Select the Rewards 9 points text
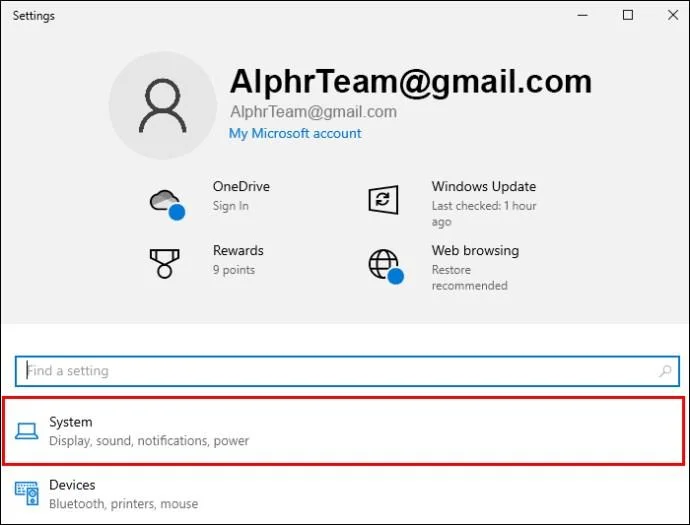Screen dimensions: 690x525 click(x=233, y=270)
